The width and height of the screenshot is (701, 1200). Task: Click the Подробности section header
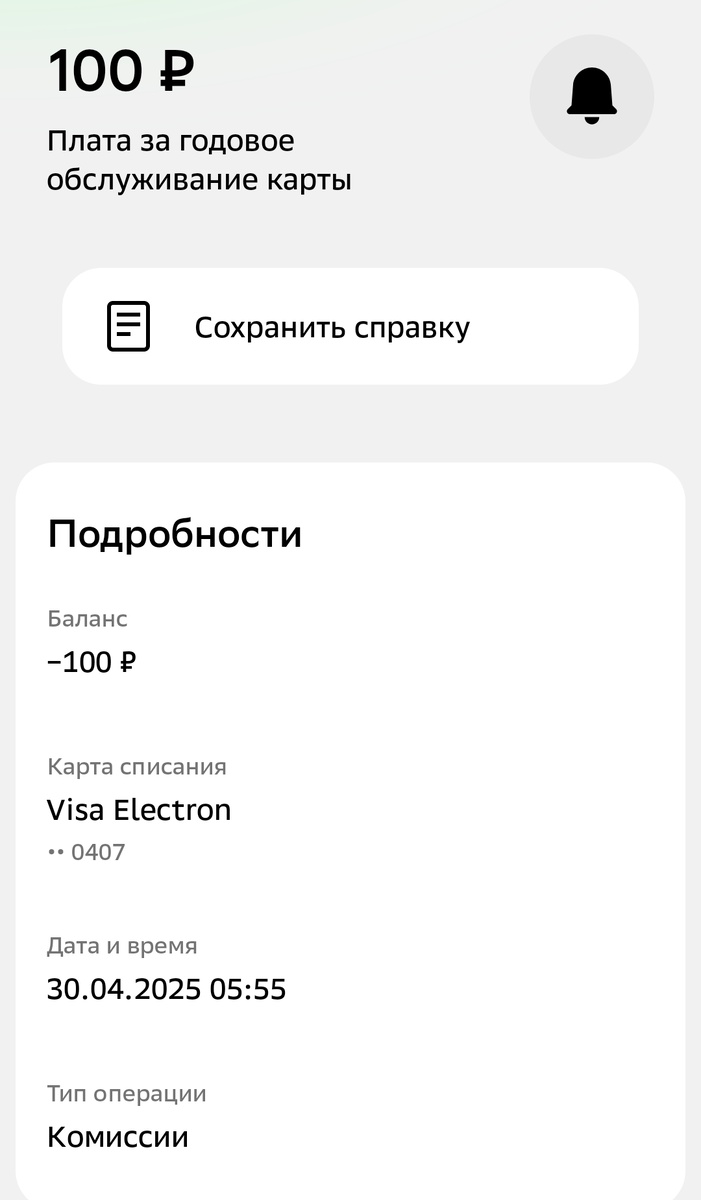pos(175,533)
